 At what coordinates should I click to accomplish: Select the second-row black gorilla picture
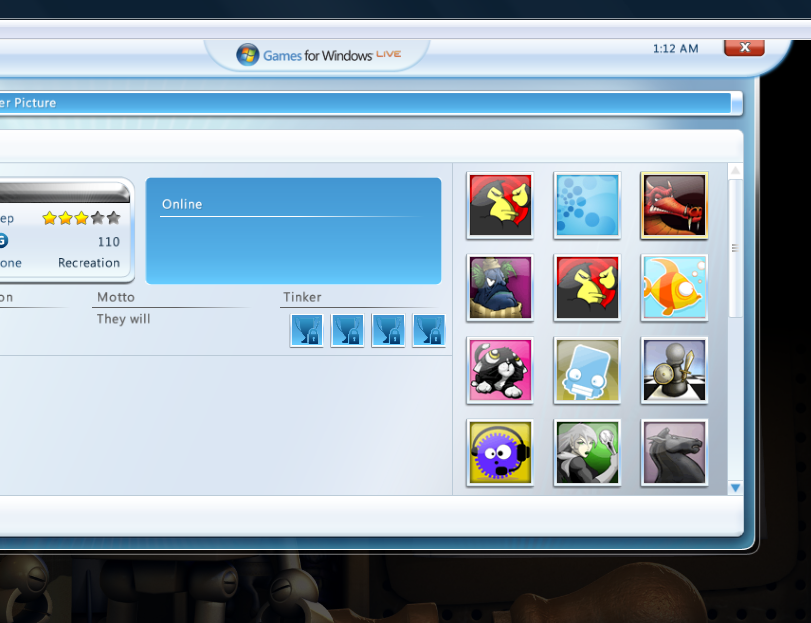tap(587, 287)
